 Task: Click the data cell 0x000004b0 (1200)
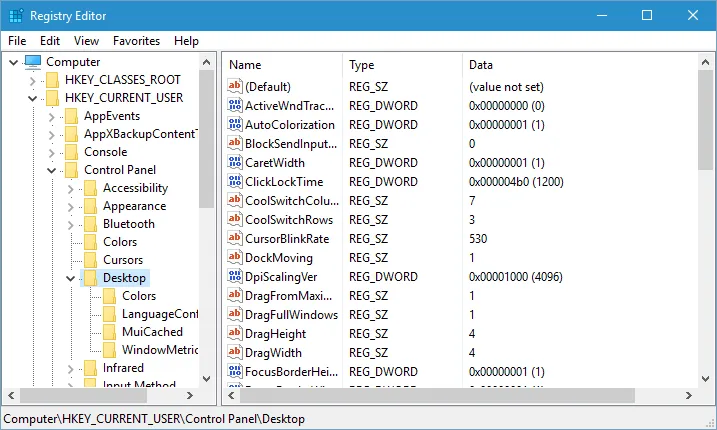pyautogui.click(x=516, y=182)
